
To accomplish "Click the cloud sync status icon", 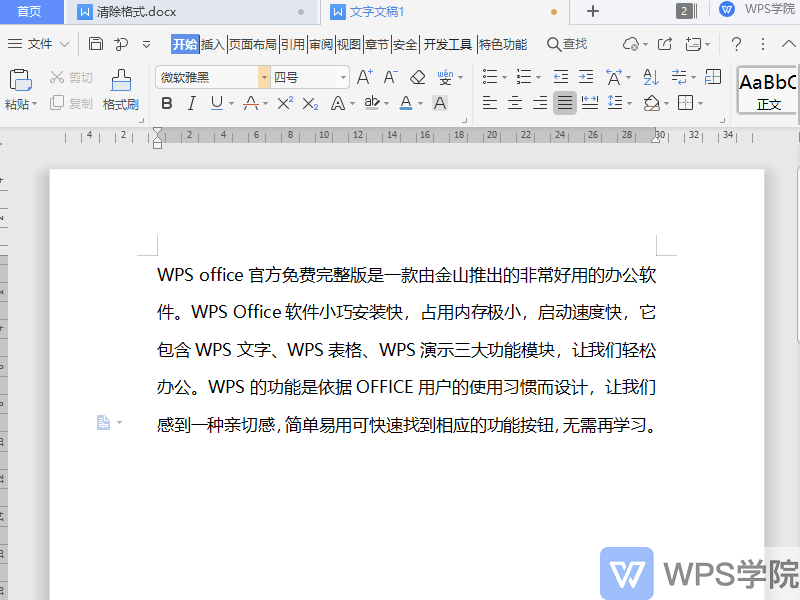I will pyautogui.click(x=631, y=44).
